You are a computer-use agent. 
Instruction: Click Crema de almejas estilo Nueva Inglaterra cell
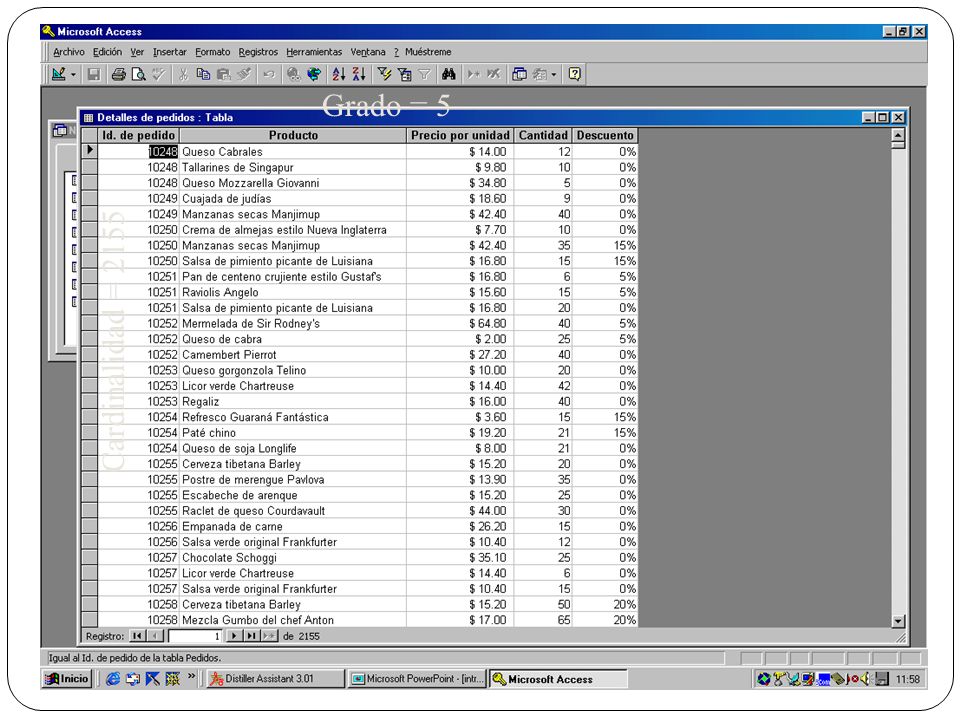(293, 230)
